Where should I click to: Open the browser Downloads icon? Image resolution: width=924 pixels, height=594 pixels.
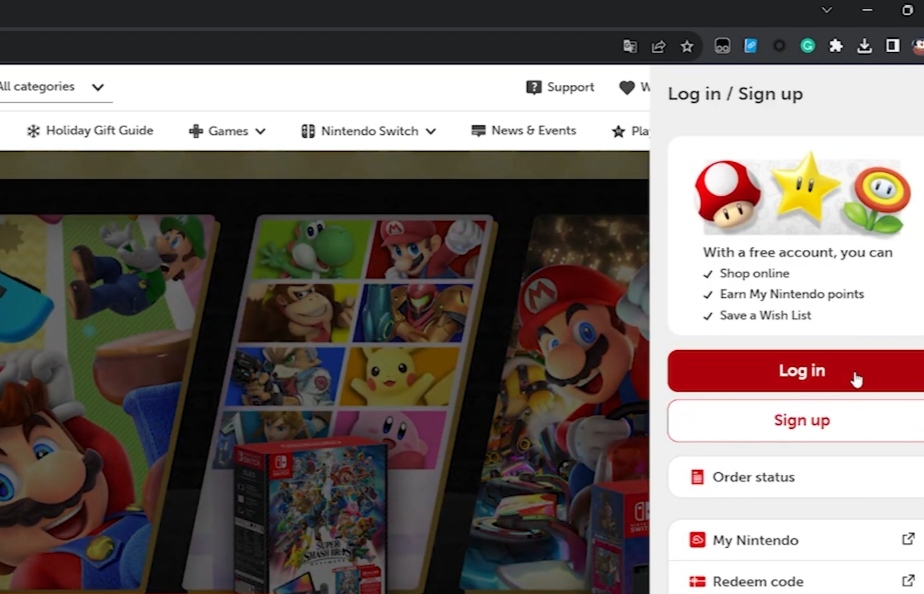(864, 46)
